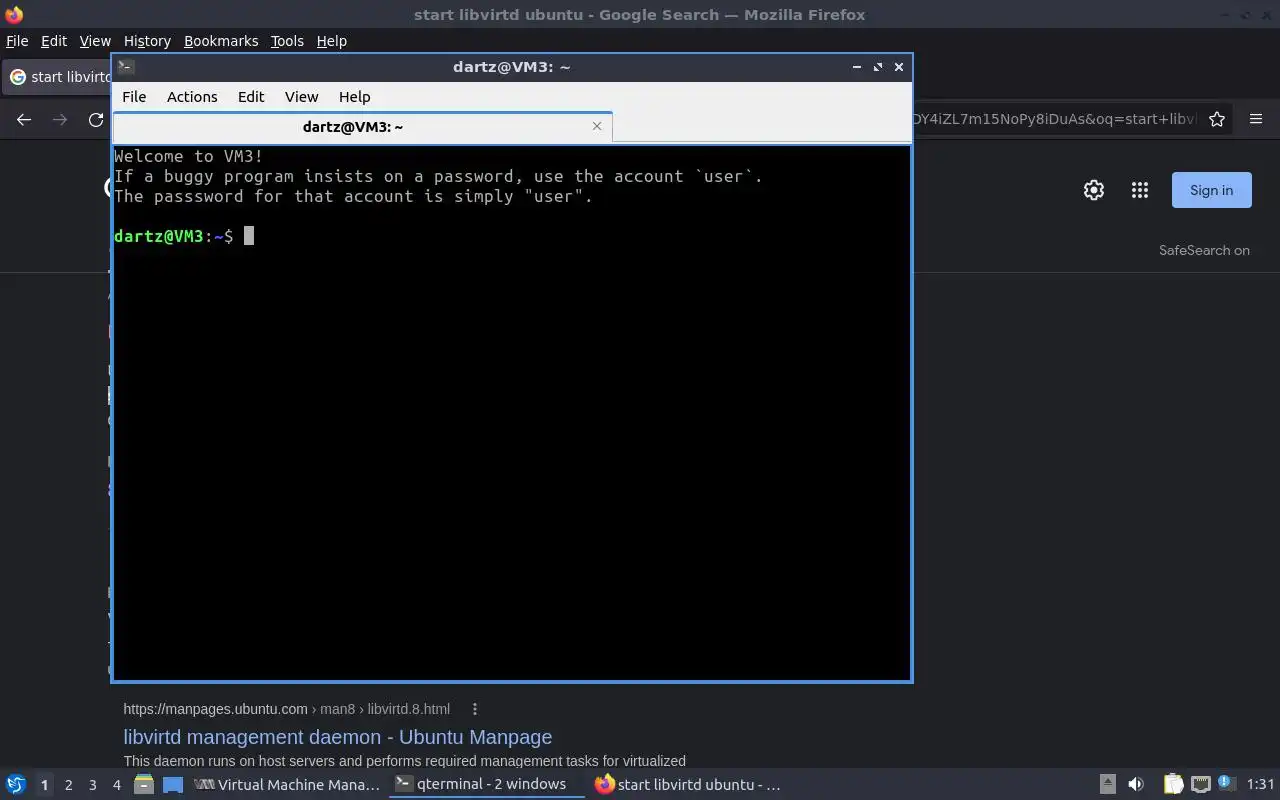This screenshot has height=800, width=1280.
Task: Switch to workspace 1
Action: [44, 785]
